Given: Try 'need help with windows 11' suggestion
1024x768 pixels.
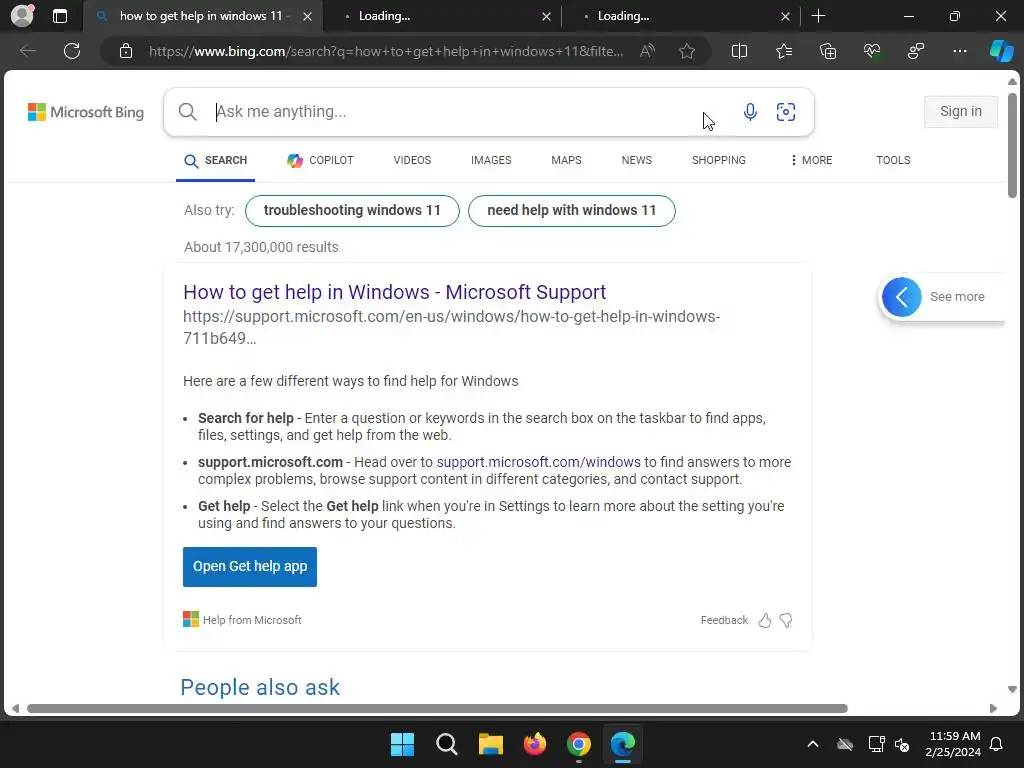Looking at the screenshot, I should tap(571, 210).
